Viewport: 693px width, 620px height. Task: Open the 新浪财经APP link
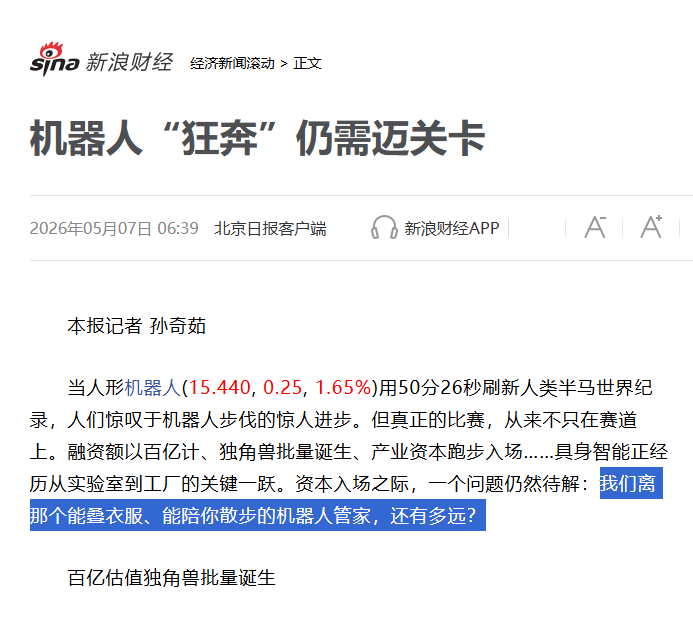click(452, 228)
